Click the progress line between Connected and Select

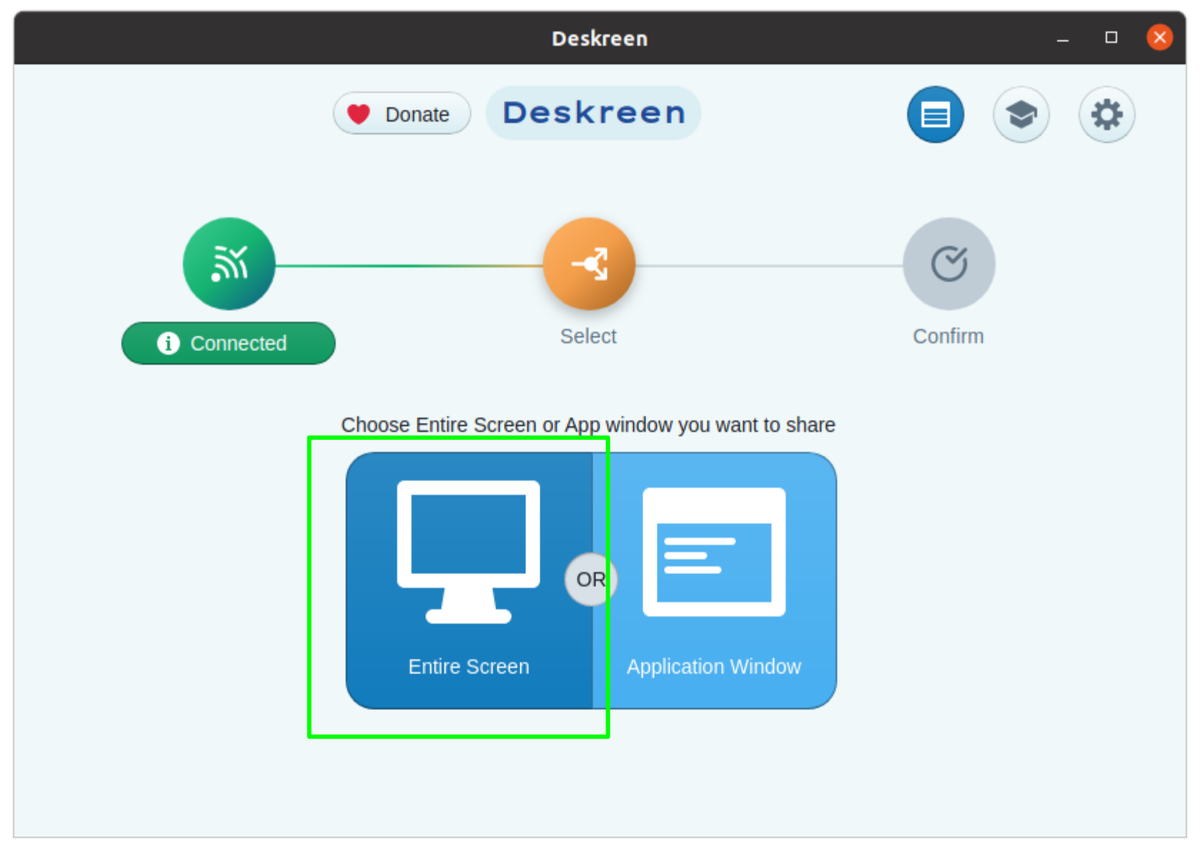[x=410, y=263]
